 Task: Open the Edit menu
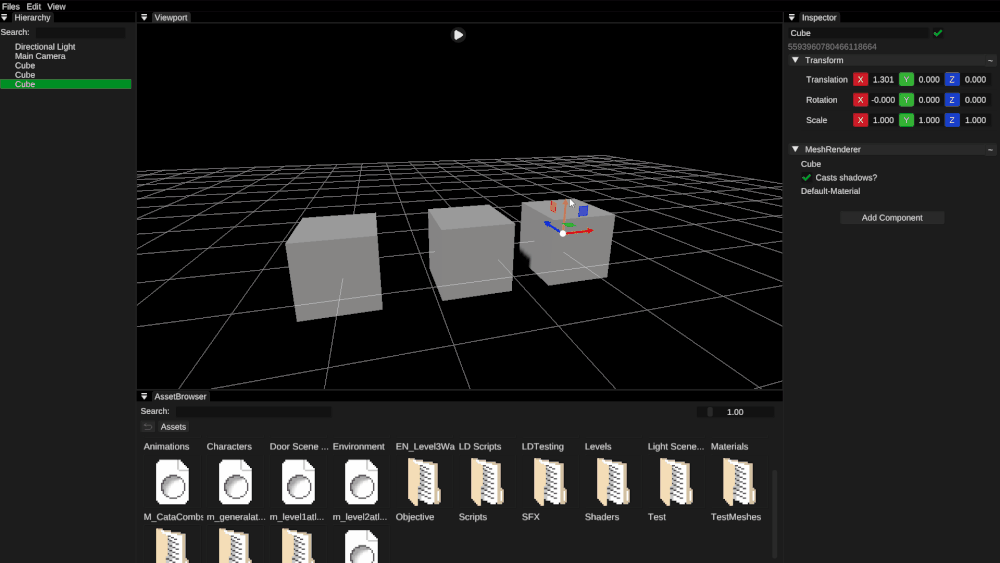click(34, 6)
